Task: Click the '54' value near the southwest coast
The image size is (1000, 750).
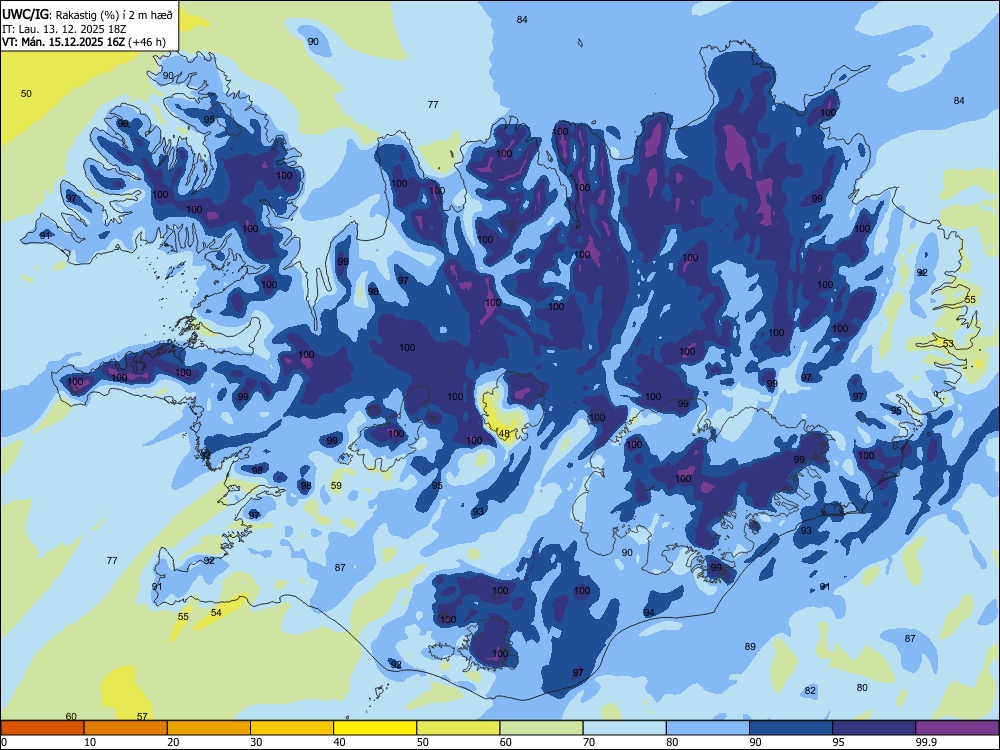Action: (216, 612)
